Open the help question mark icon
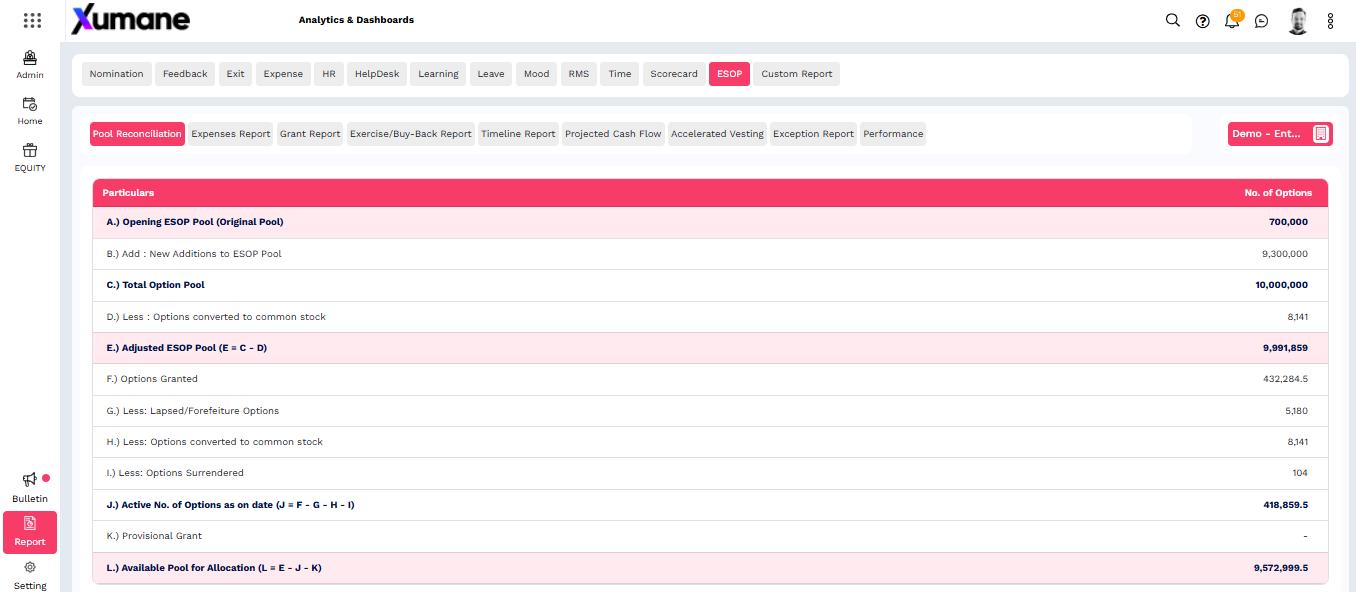Image resolution: width=1356 pixels, height=592 pixels. pos(1202,21)
